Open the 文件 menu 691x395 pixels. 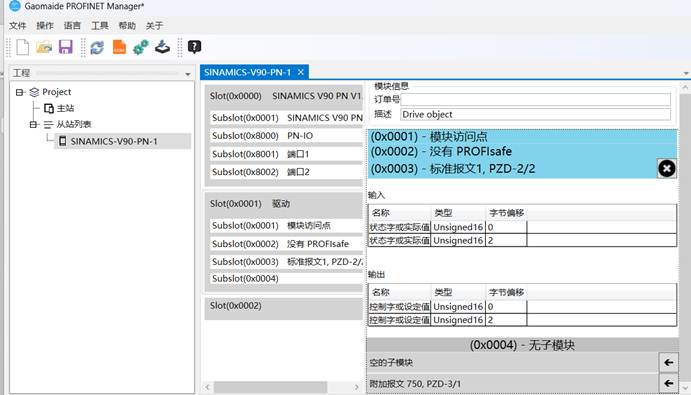tap(18, 26)
